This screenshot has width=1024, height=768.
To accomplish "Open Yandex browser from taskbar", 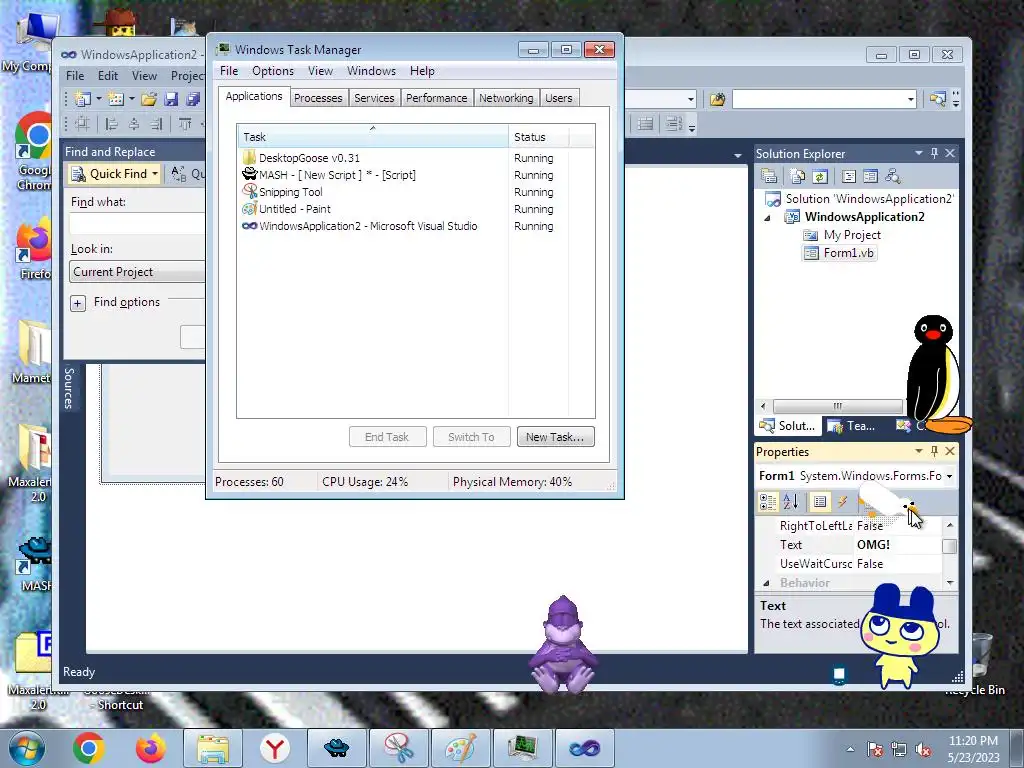I will tap(274, 748).
